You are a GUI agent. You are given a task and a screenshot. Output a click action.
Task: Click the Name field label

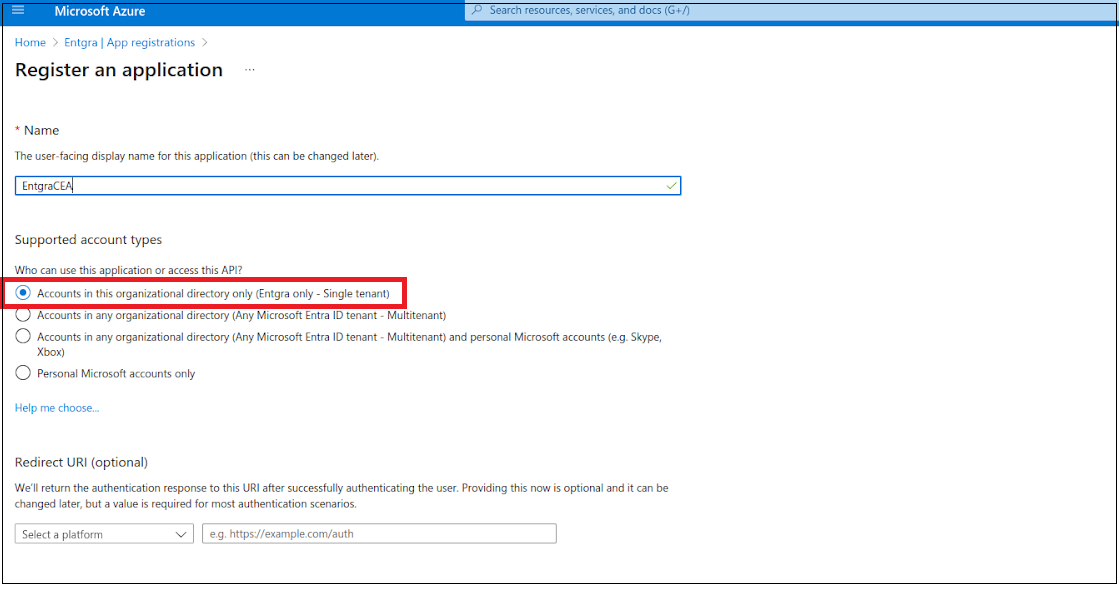[x=41, y=131]
